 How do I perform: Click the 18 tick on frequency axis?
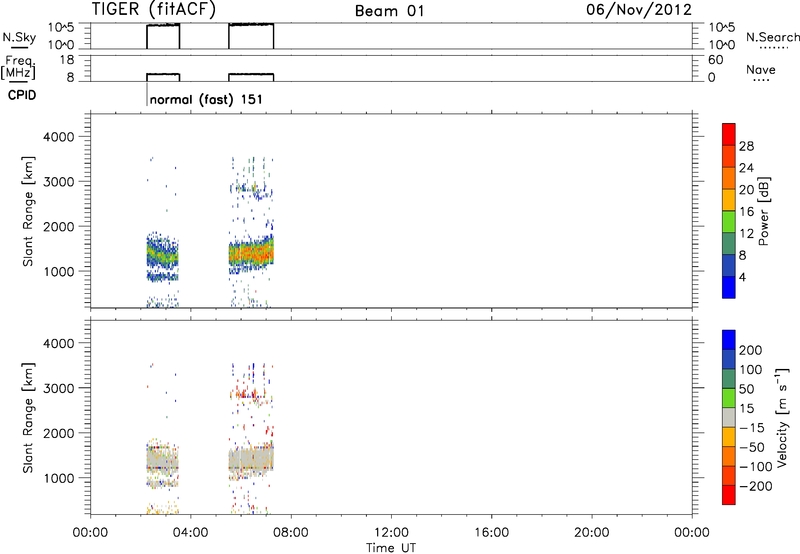click(67, 60)
